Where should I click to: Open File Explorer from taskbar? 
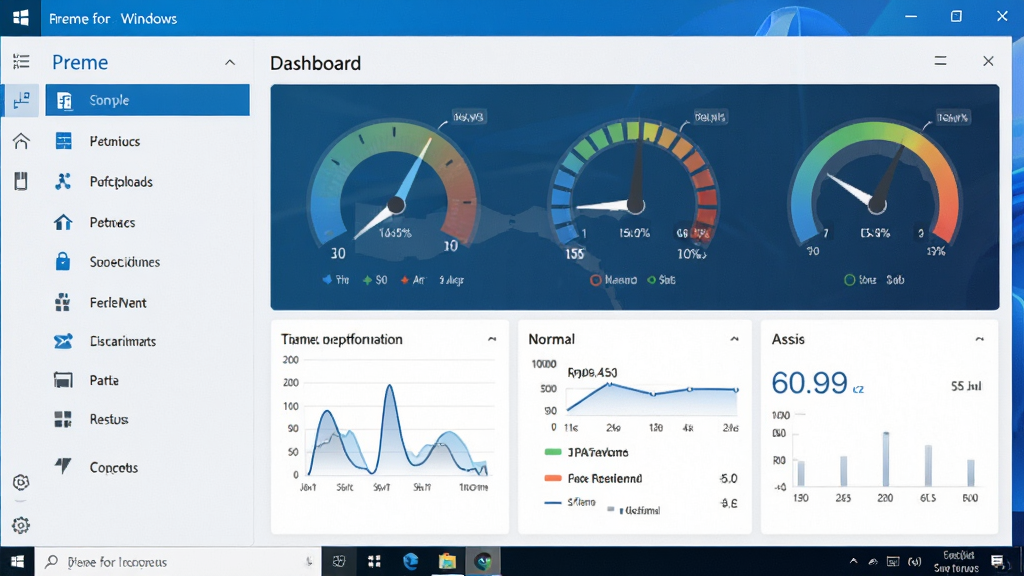point(447,562)
